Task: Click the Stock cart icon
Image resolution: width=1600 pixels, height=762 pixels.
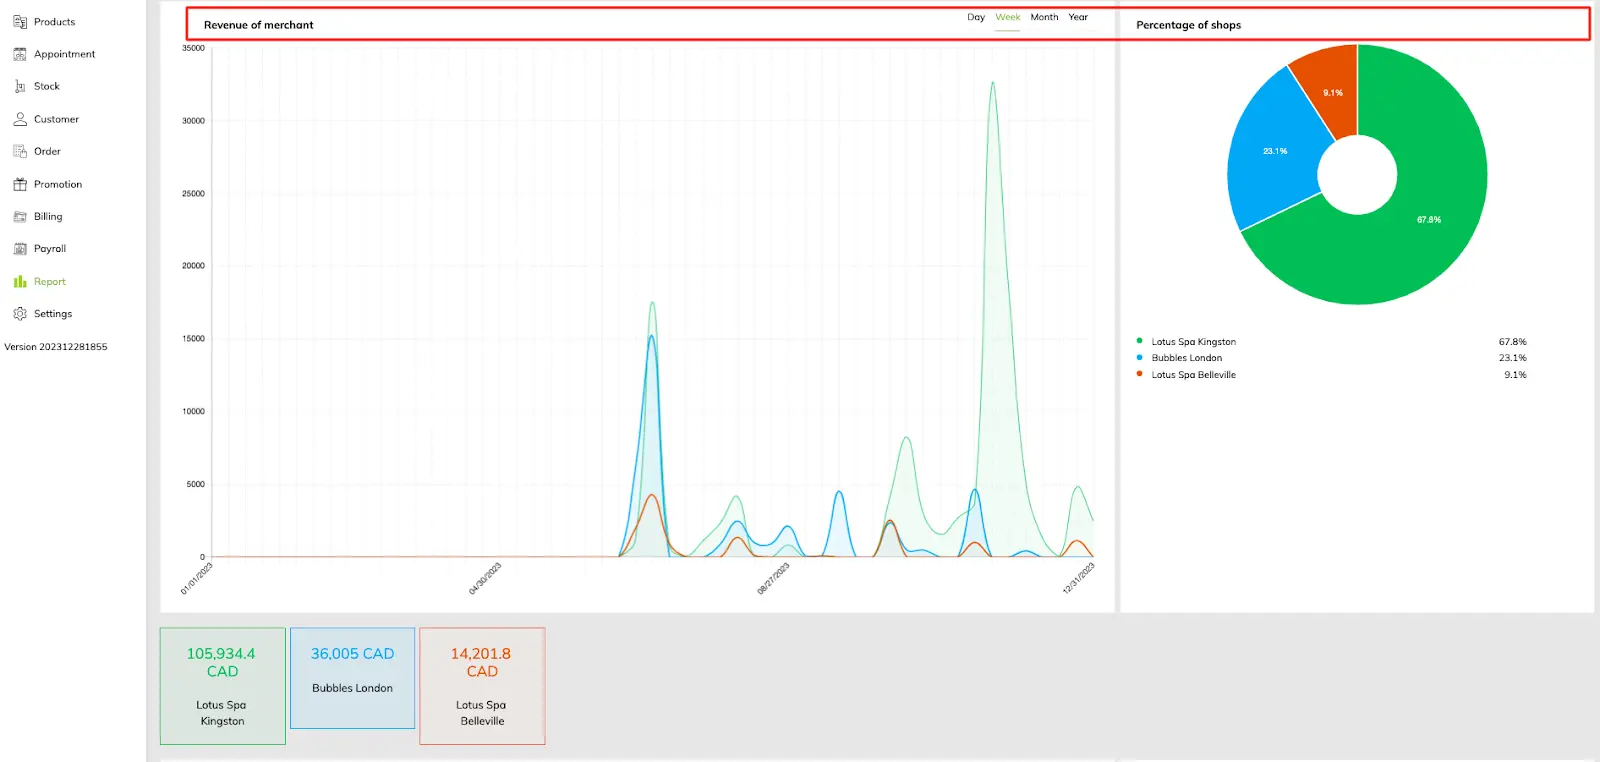Action: click(x=20, y=86)
